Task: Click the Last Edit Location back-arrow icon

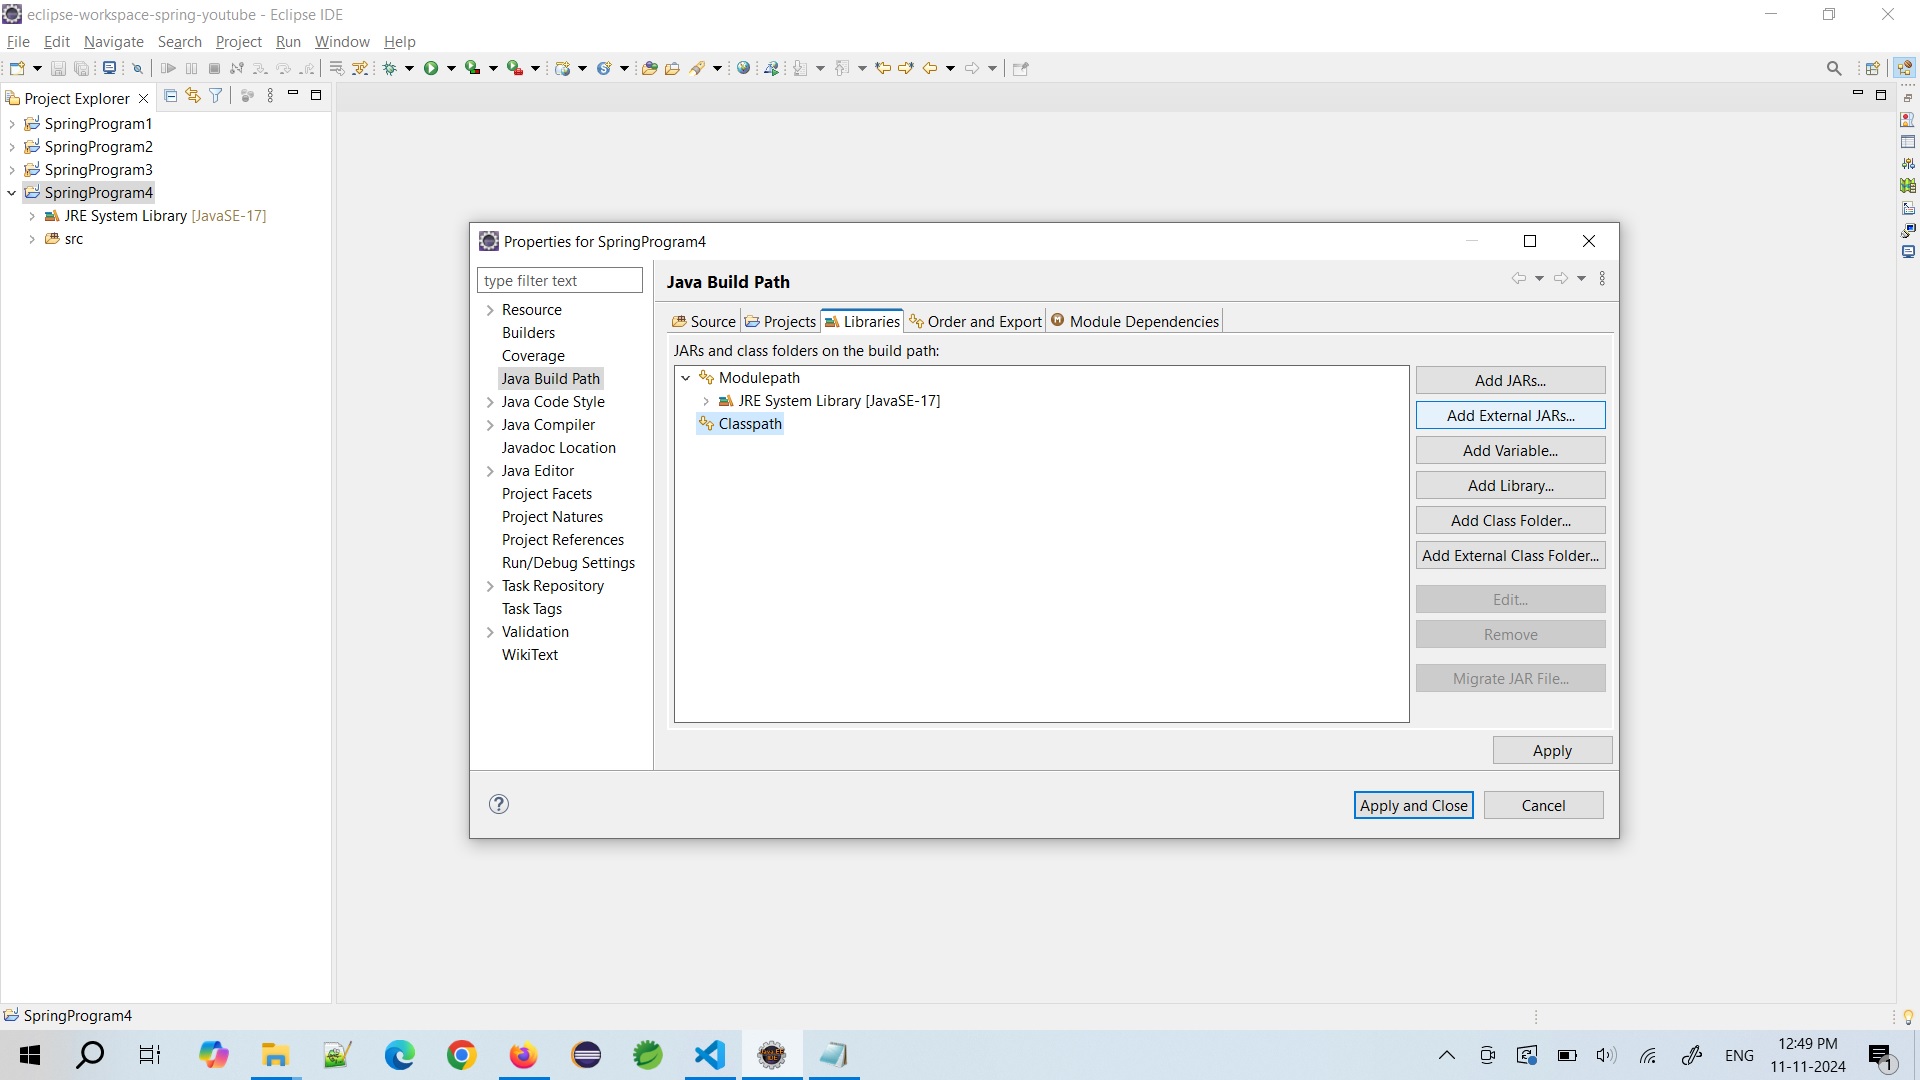Action: coord(883,68)
